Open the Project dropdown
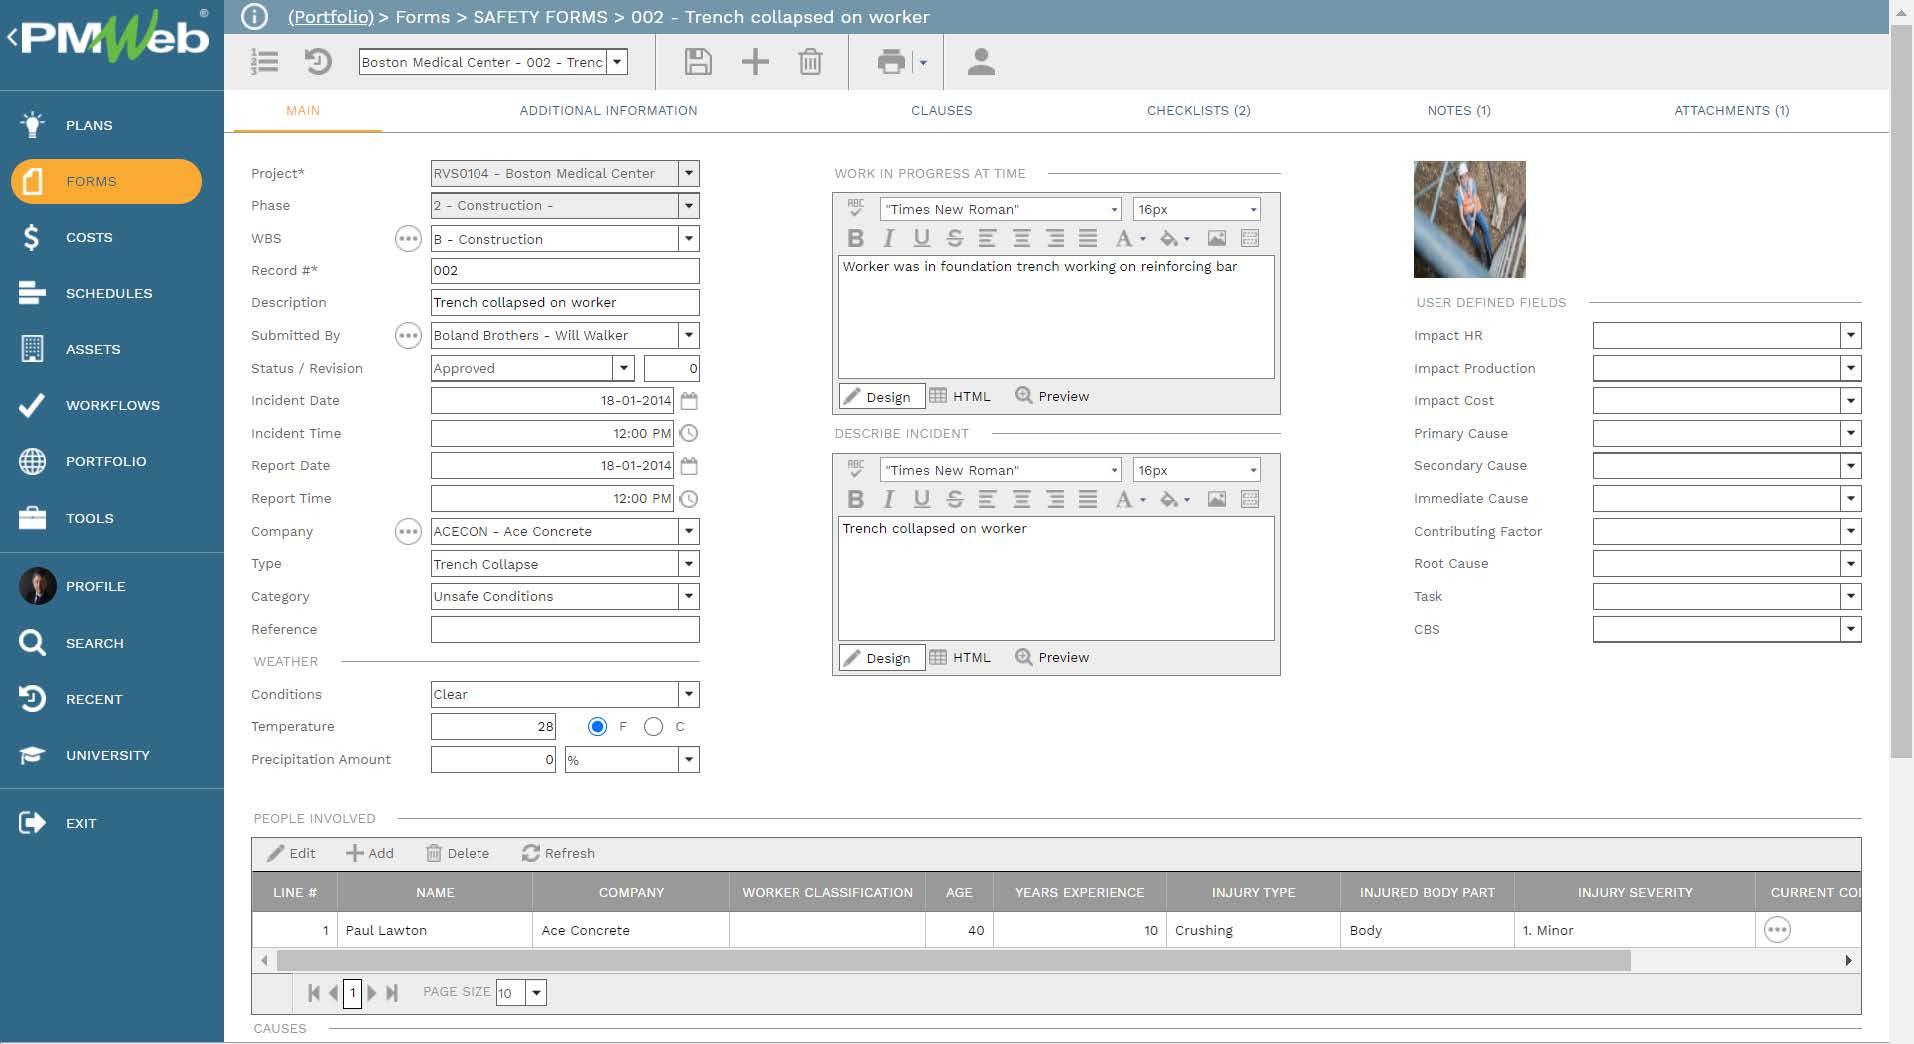The width and height of the screenshot is (1914, 1044). pos(688,174)
